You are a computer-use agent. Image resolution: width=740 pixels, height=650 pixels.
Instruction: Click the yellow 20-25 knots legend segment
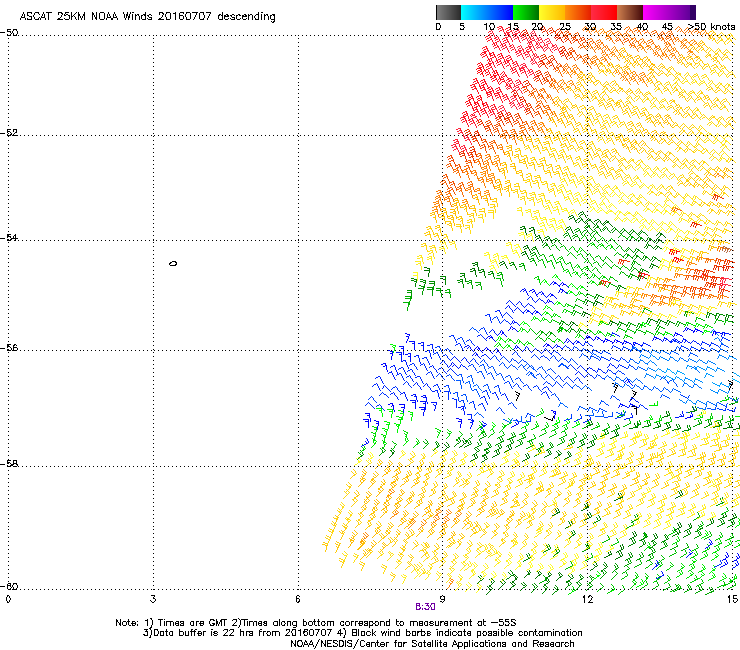552,12
